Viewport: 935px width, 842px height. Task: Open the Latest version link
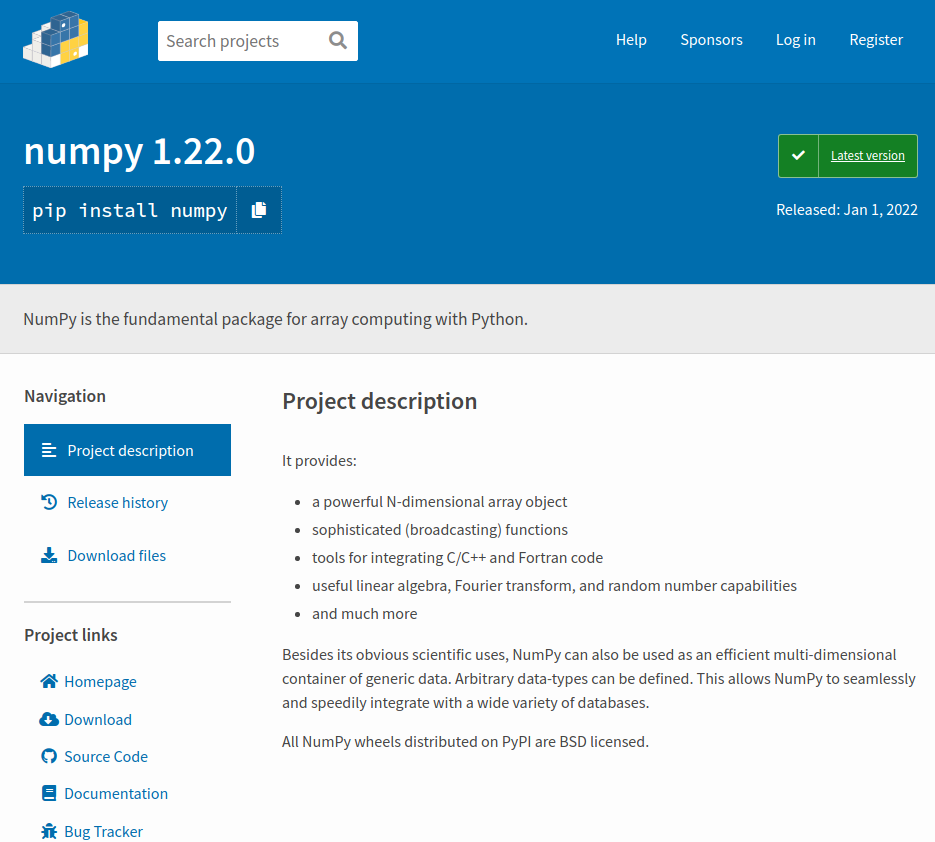866,155
